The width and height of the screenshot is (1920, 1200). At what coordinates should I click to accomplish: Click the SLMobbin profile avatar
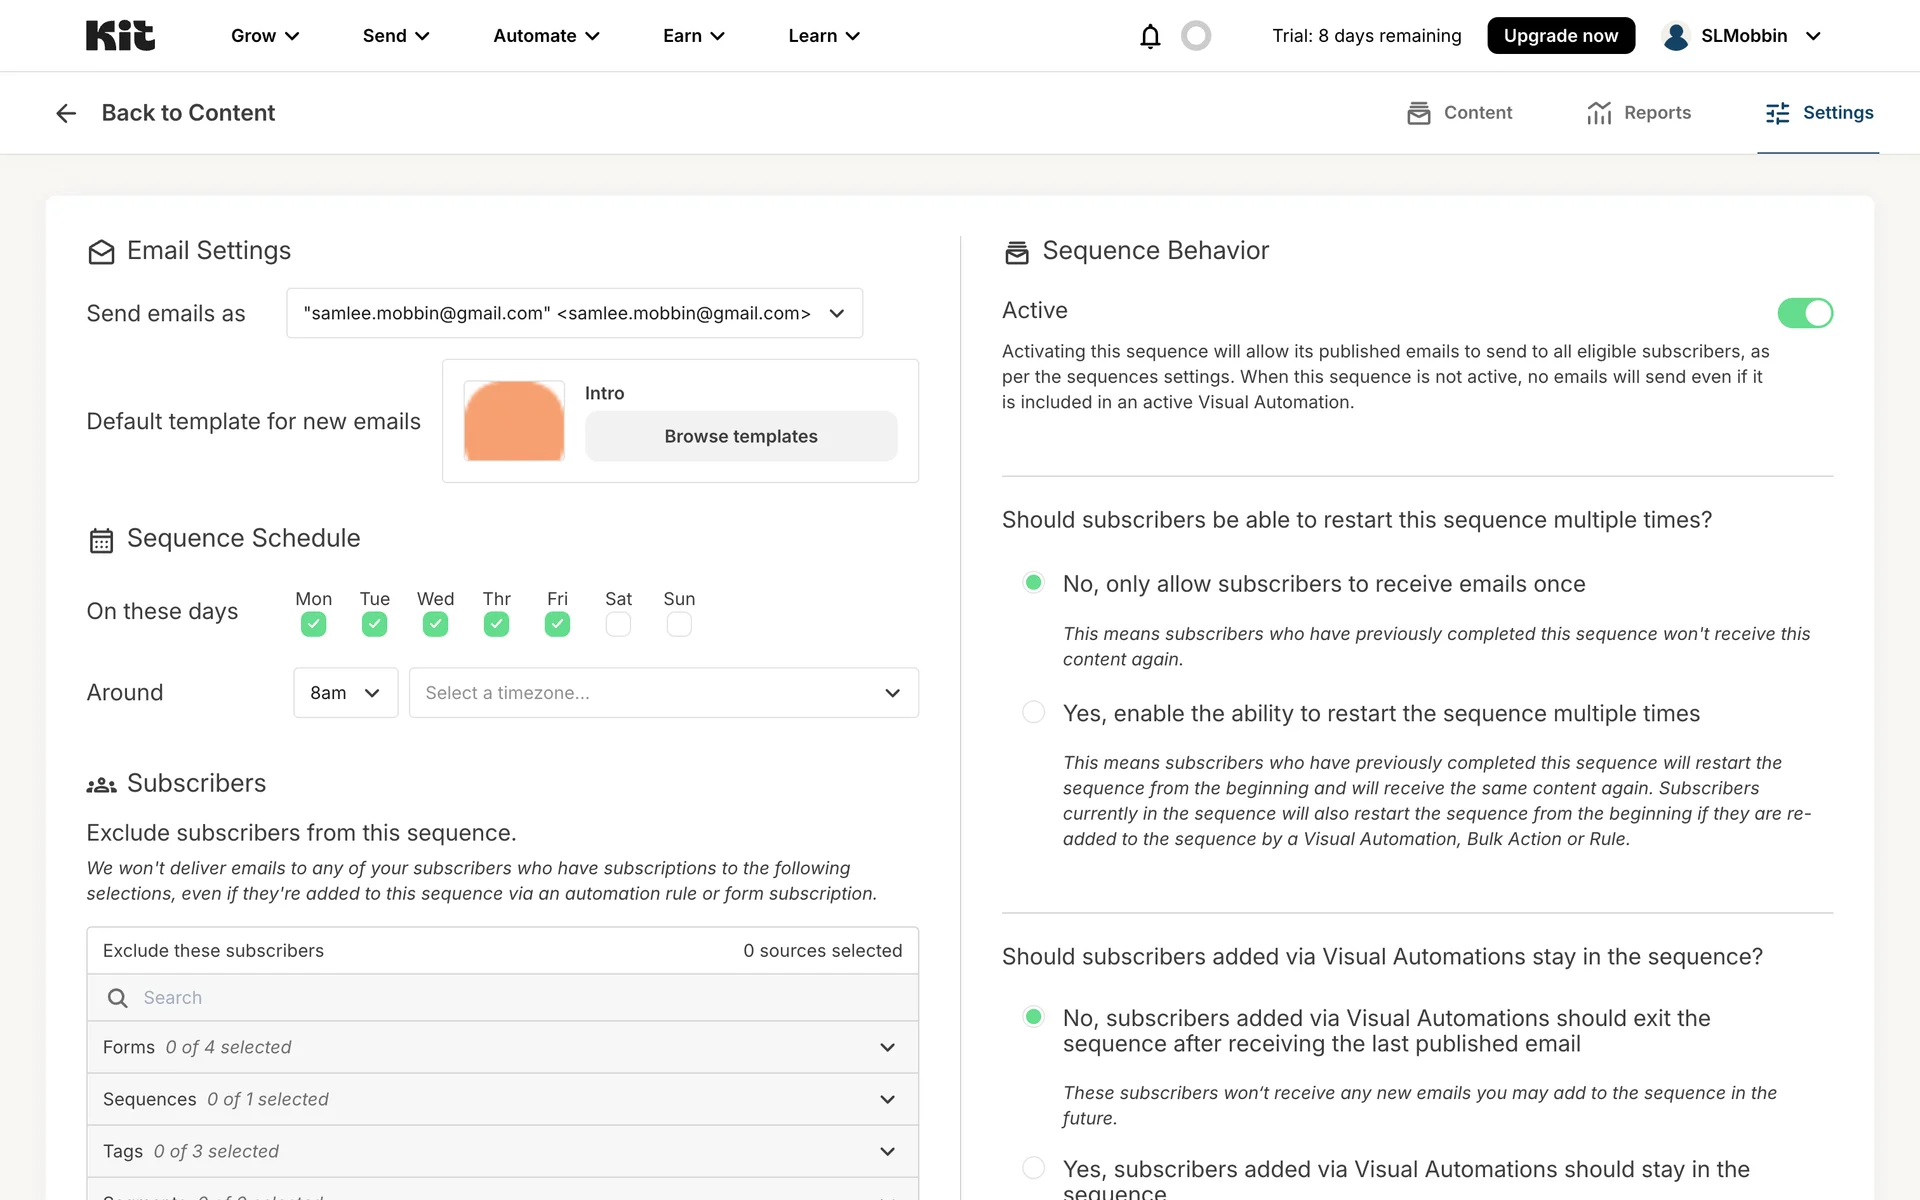point(1675,36)
